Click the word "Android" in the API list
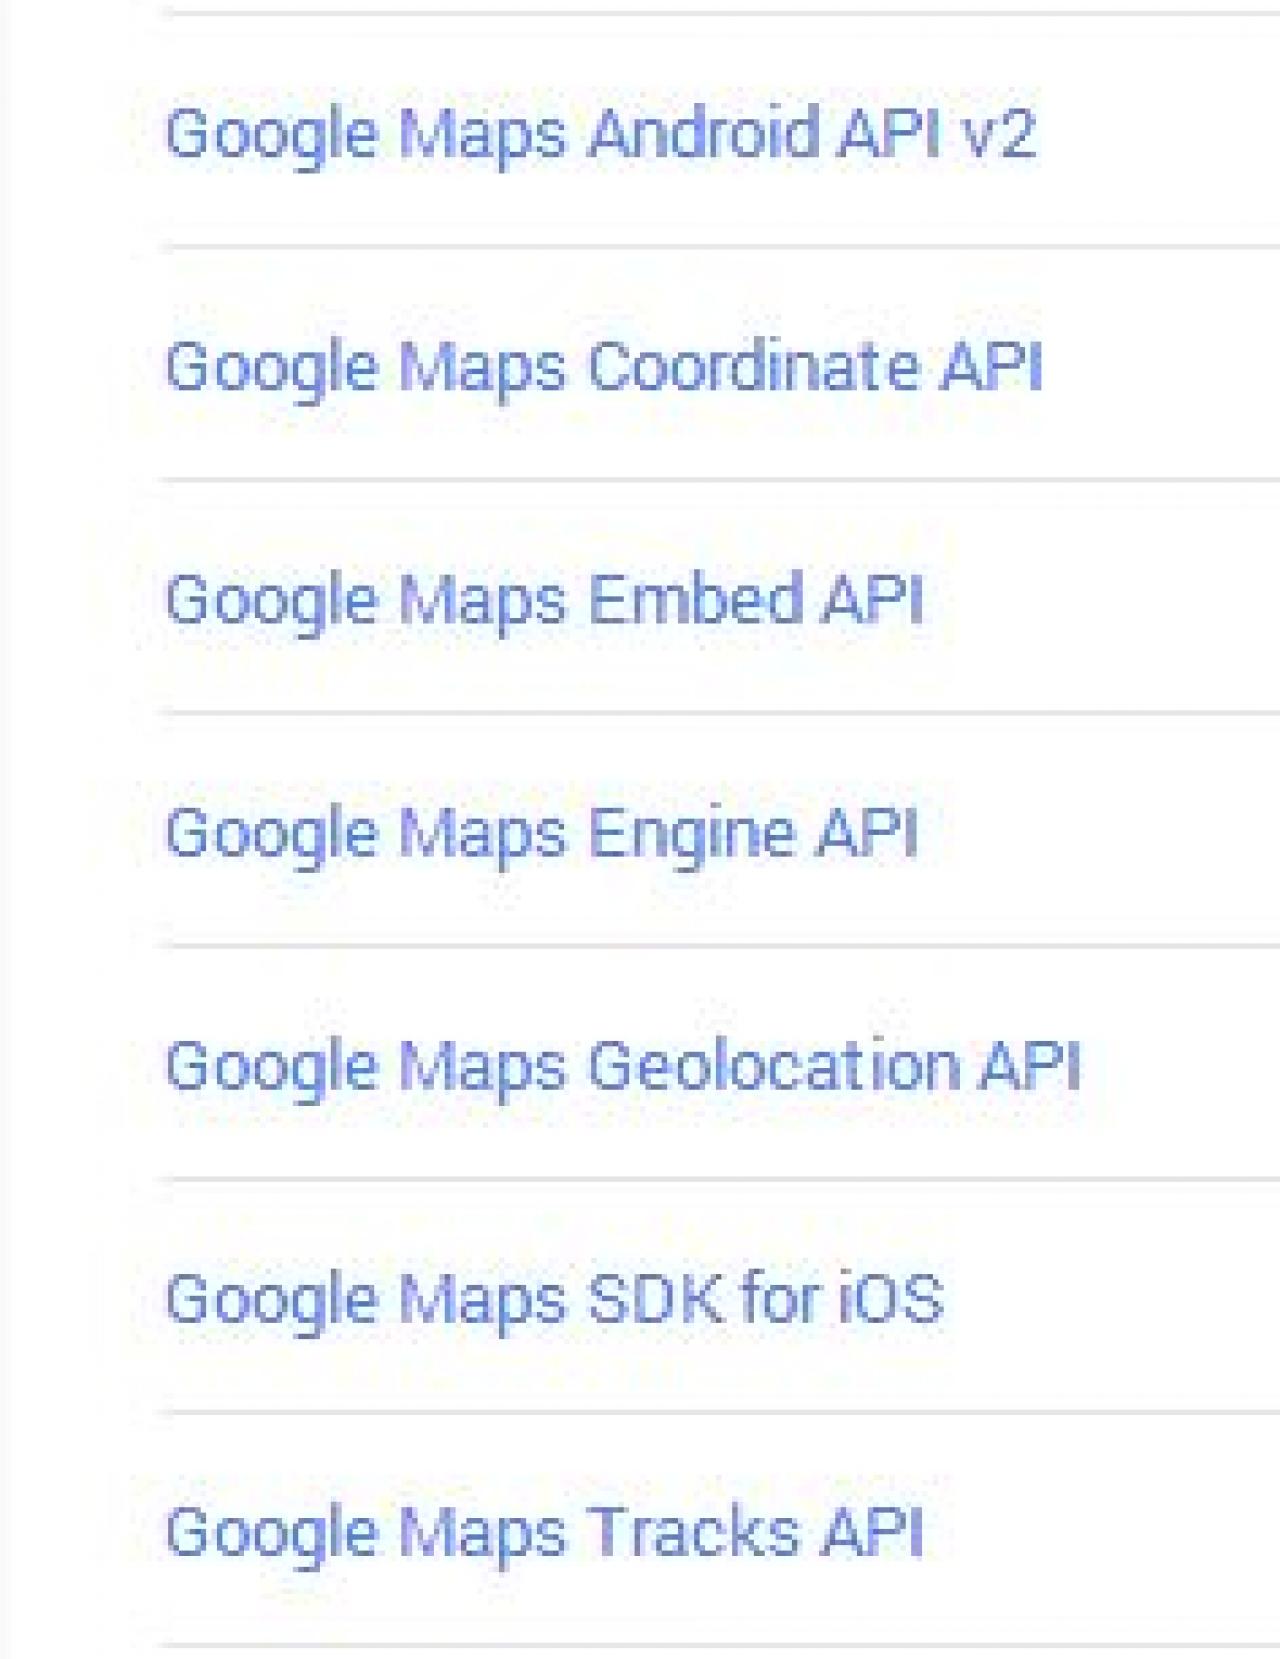Image resolution: width=1280 pixels, height=1659 pixels. click(x=704, y=133)
